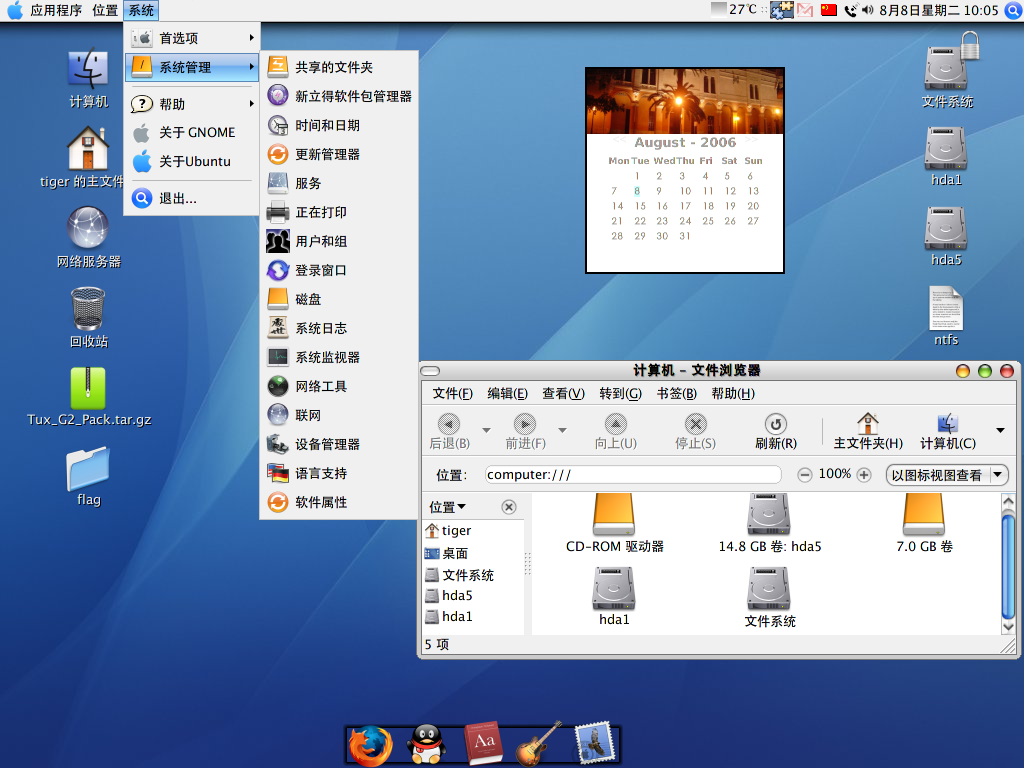Open the 位置 menu in top panel
The image size is (1024, 768).
(x=104, y=10)
